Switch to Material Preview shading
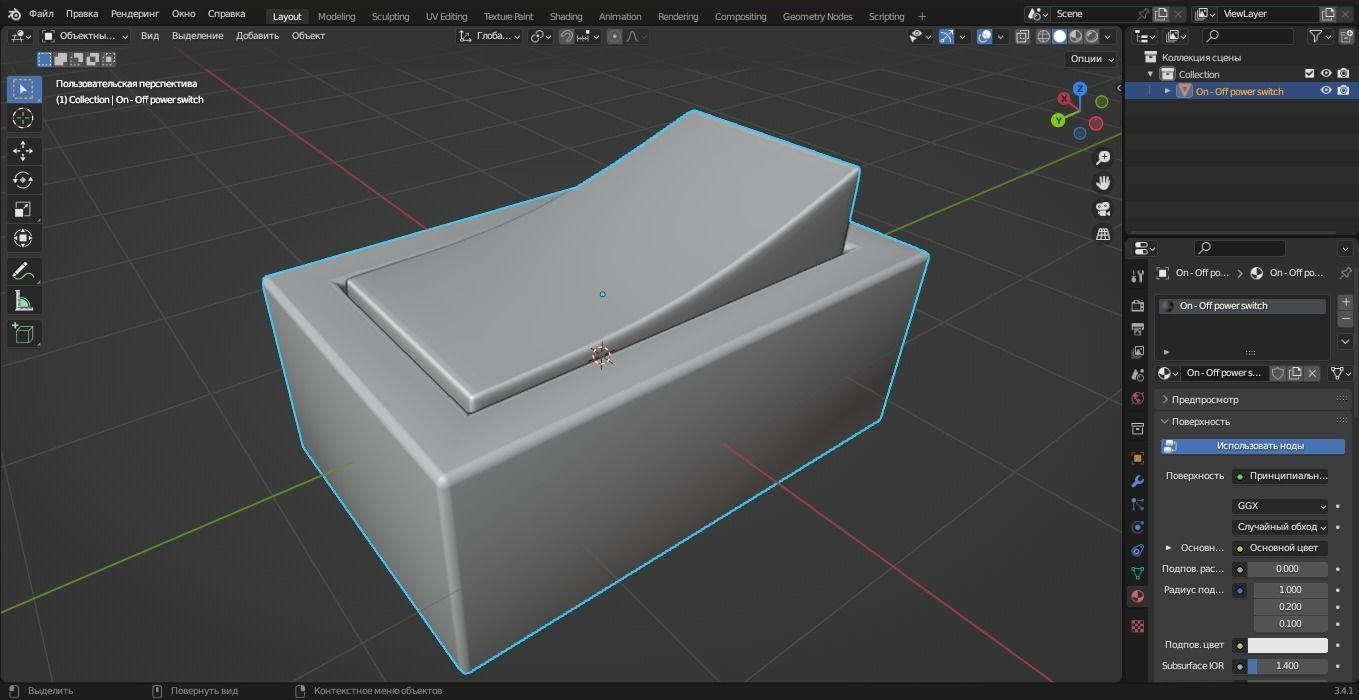Image resolution: width=1359 pixels, height=700 pixels. [1075, 36]
